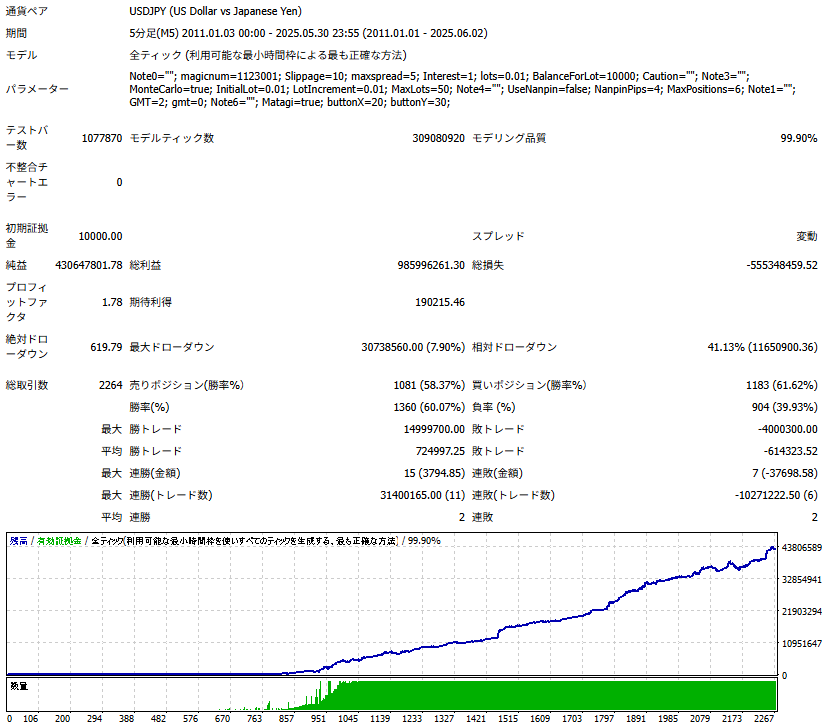Viewport: 829px width, 725px height.
Task: Click the 1045 x-axis trade marker
Action: (348, 718)
